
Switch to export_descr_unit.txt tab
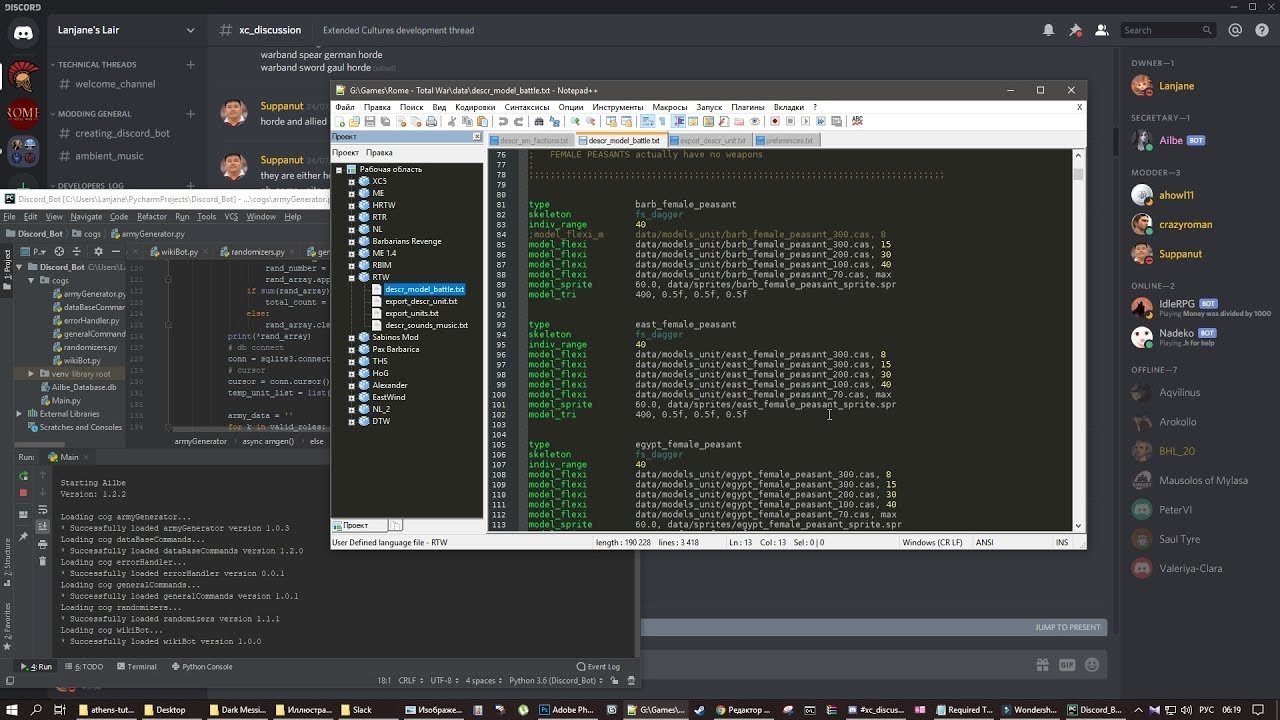click(x=710, y=141)
